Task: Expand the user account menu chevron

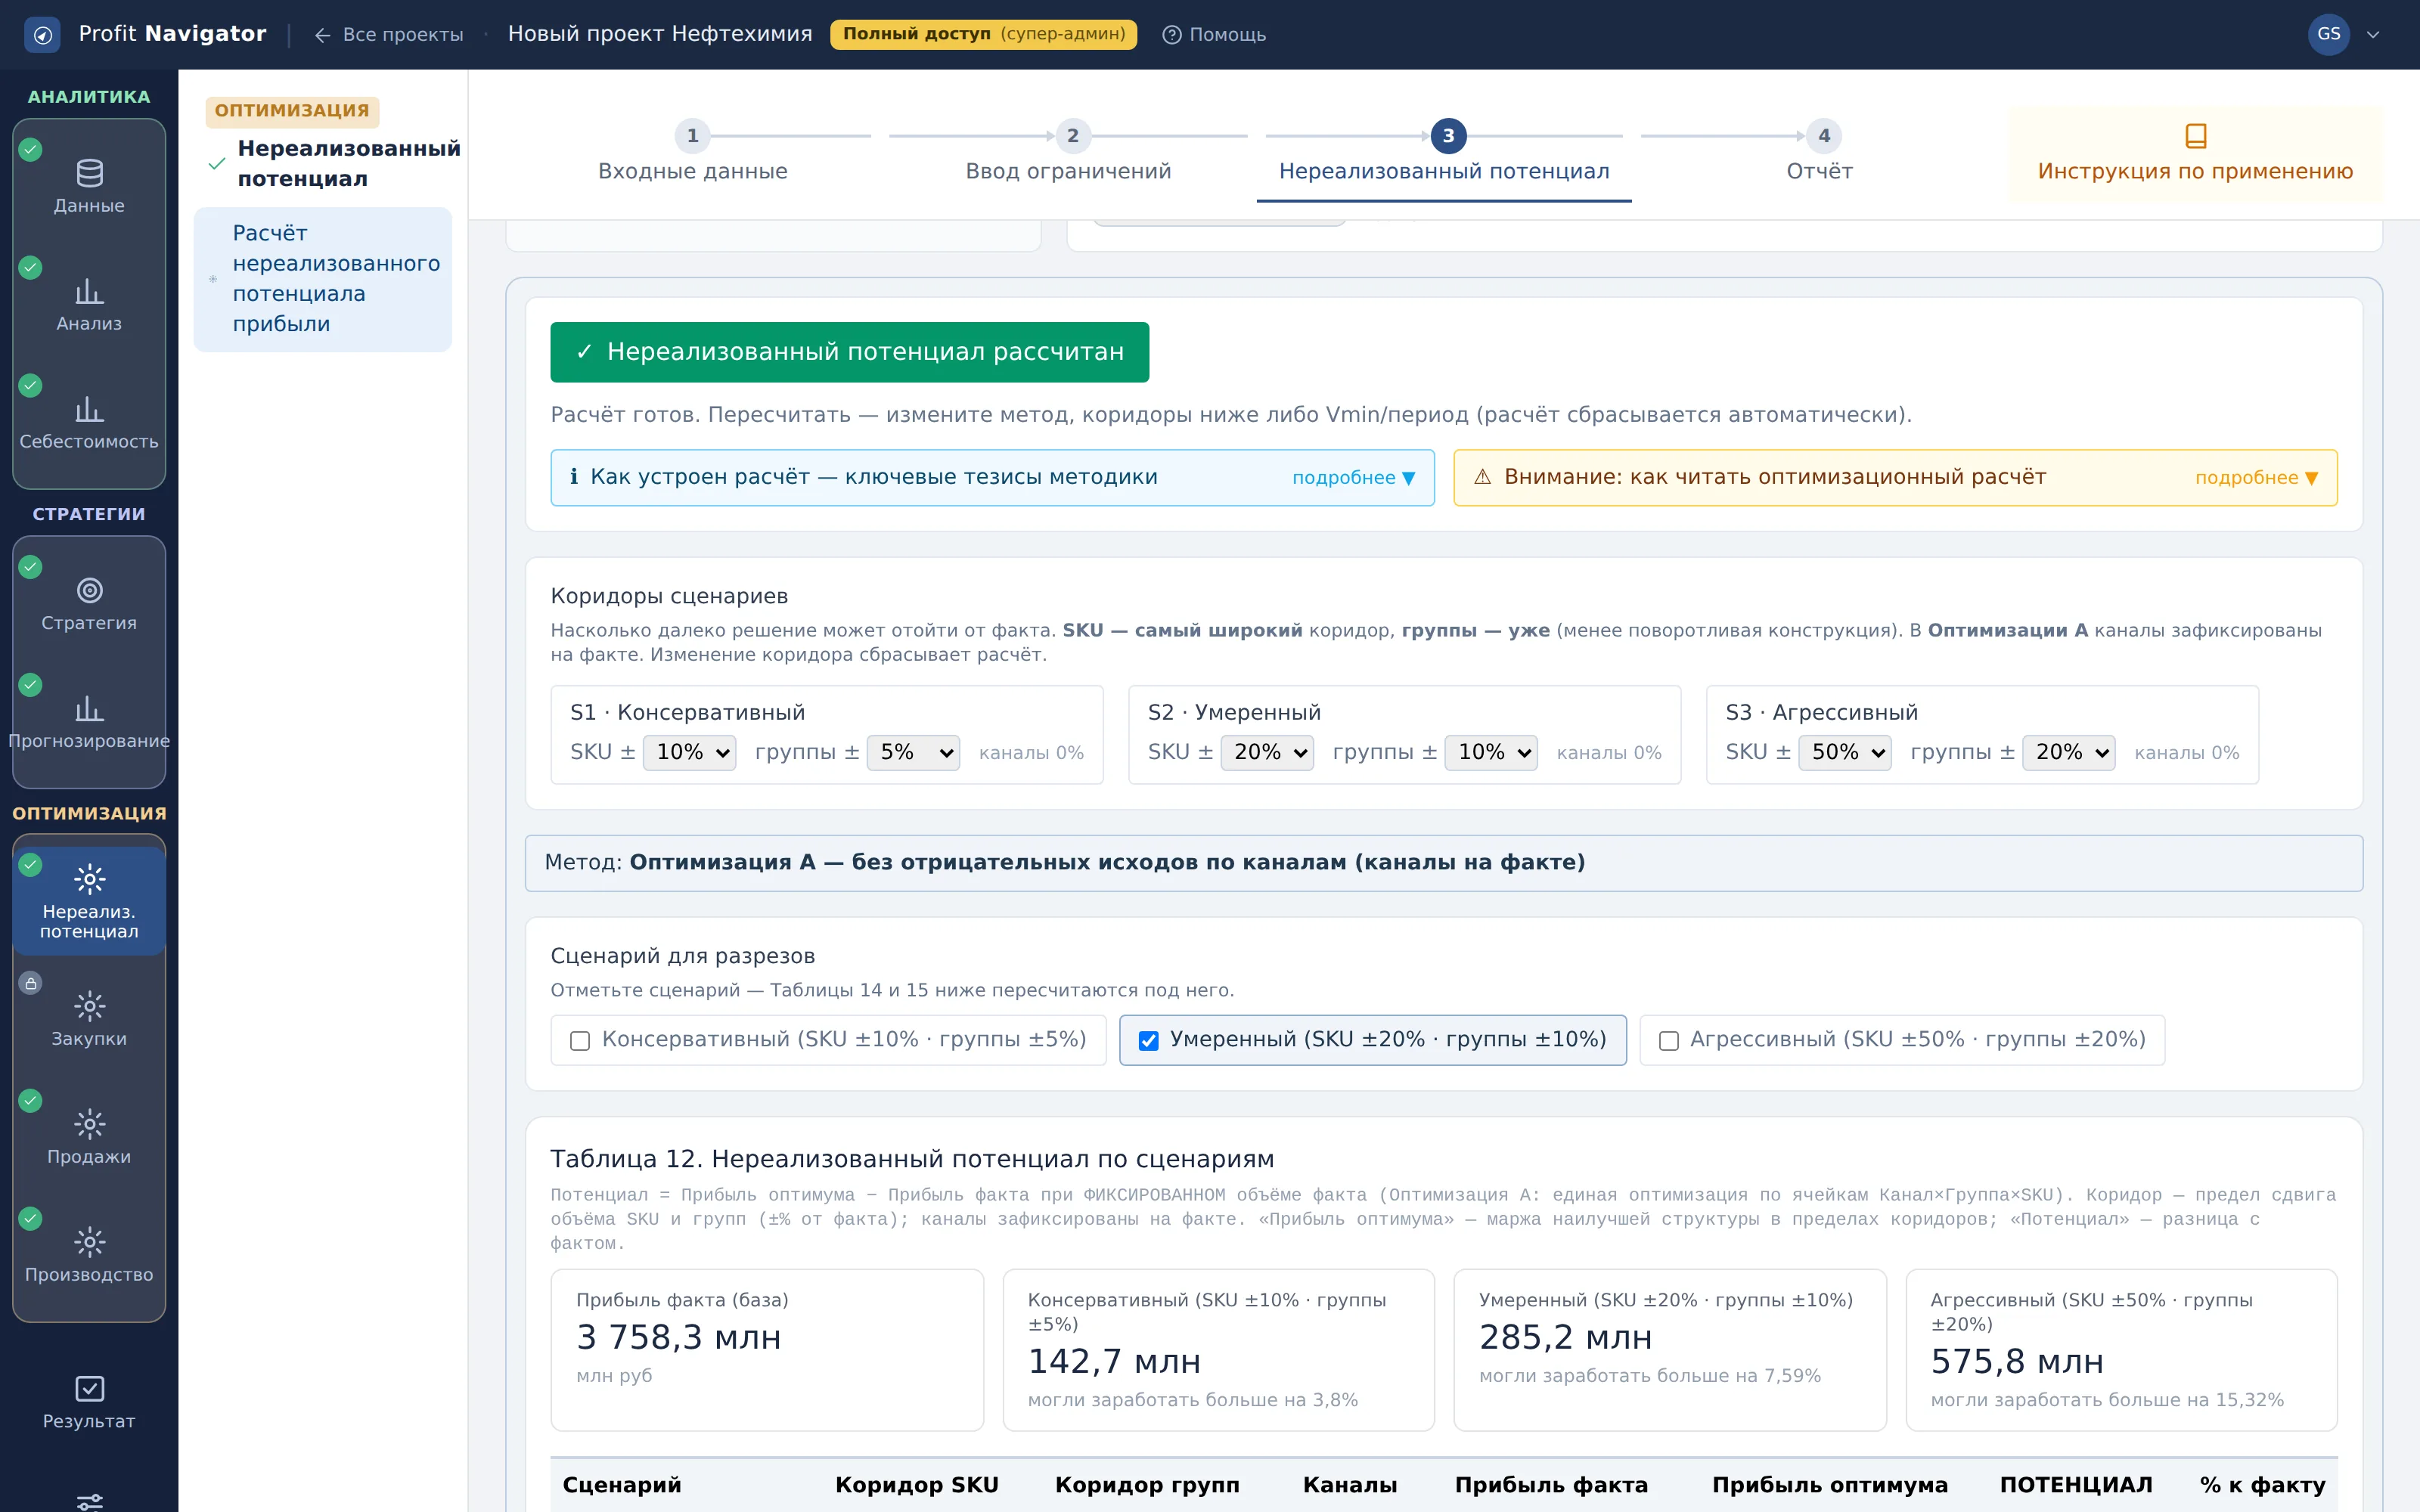Action: [2373, 35]
